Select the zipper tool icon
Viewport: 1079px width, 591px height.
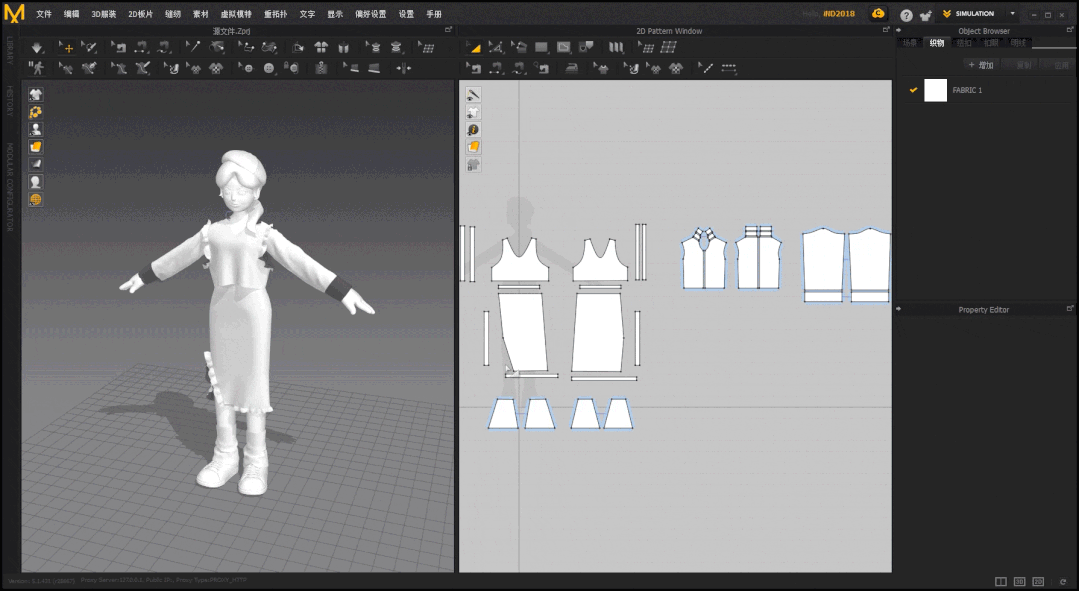pos(321,68)
